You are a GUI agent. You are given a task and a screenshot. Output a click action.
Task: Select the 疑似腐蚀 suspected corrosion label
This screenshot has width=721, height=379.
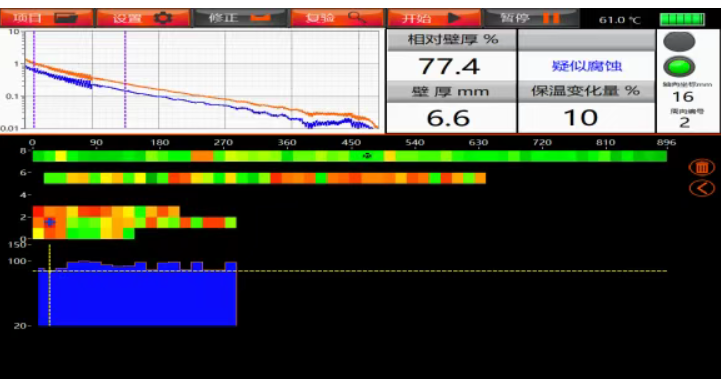[x=587, y=66]
